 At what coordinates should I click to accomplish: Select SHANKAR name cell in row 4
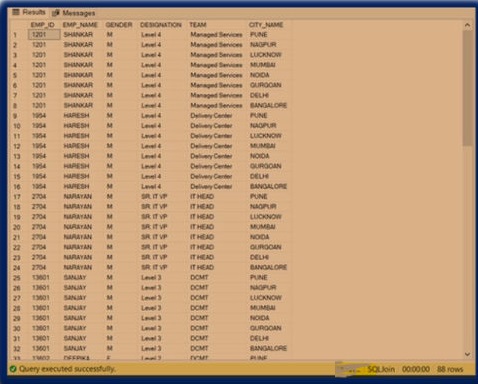[x=78, y=65]
